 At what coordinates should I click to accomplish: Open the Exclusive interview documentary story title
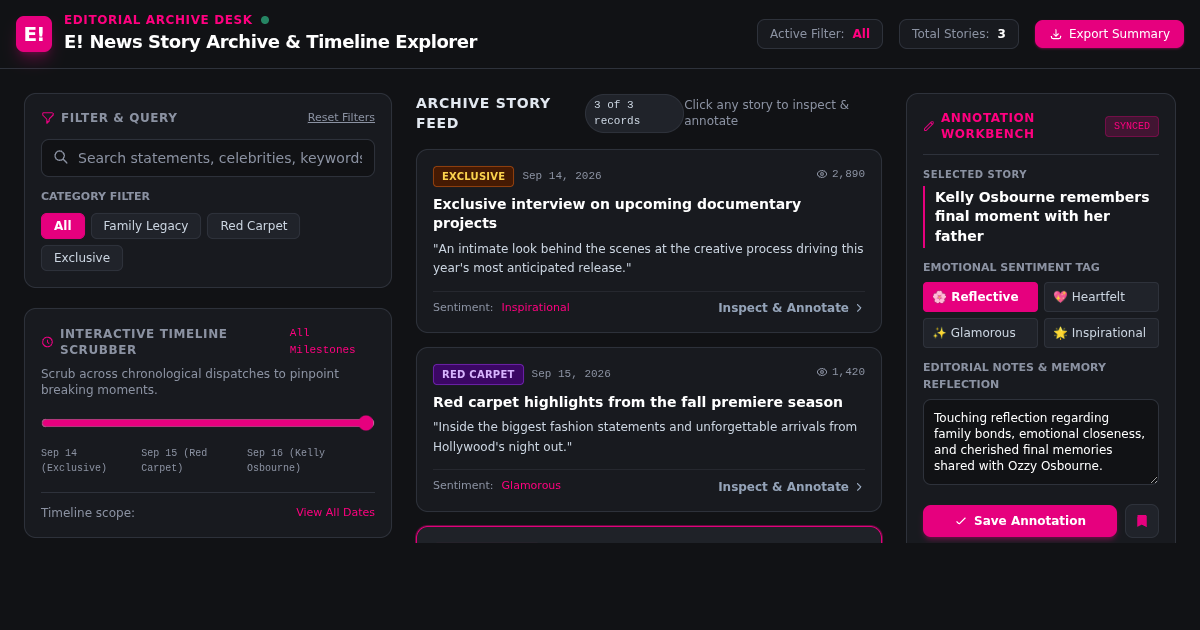click(617, 213)
